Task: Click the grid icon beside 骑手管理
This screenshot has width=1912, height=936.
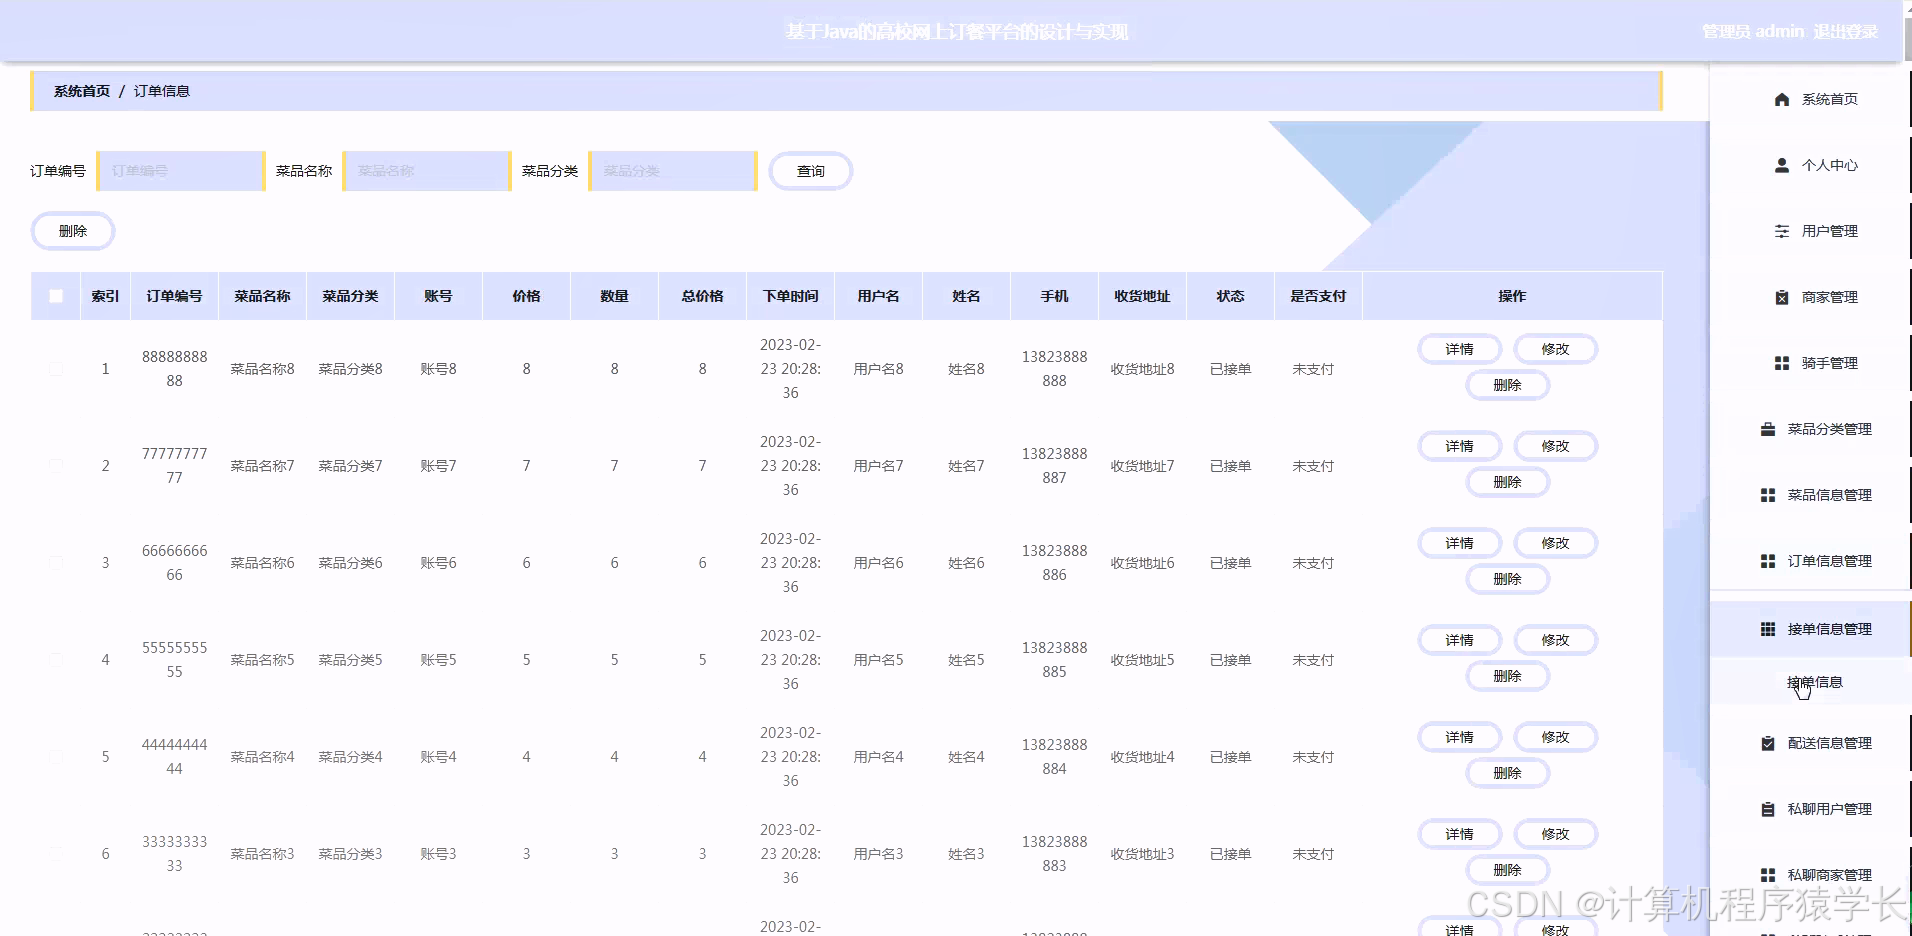Action: [x=1781, y=363]
